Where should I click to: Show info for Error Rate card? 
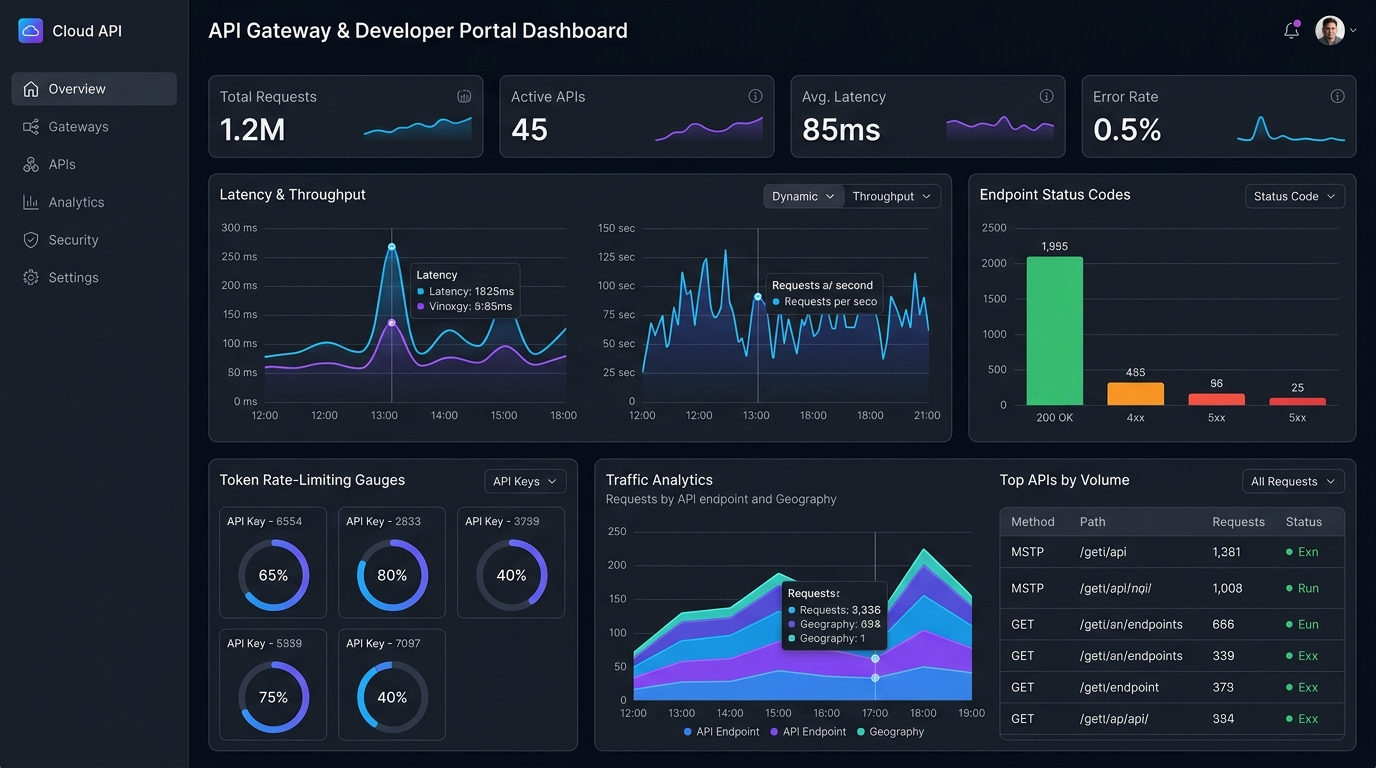[x=1337, y=97]
